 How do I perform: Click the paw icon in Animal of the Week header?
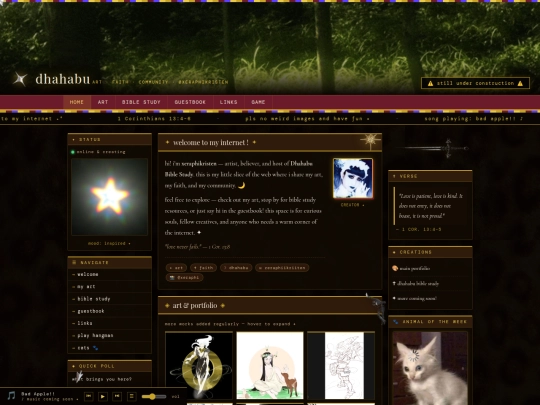coord(396,322)
